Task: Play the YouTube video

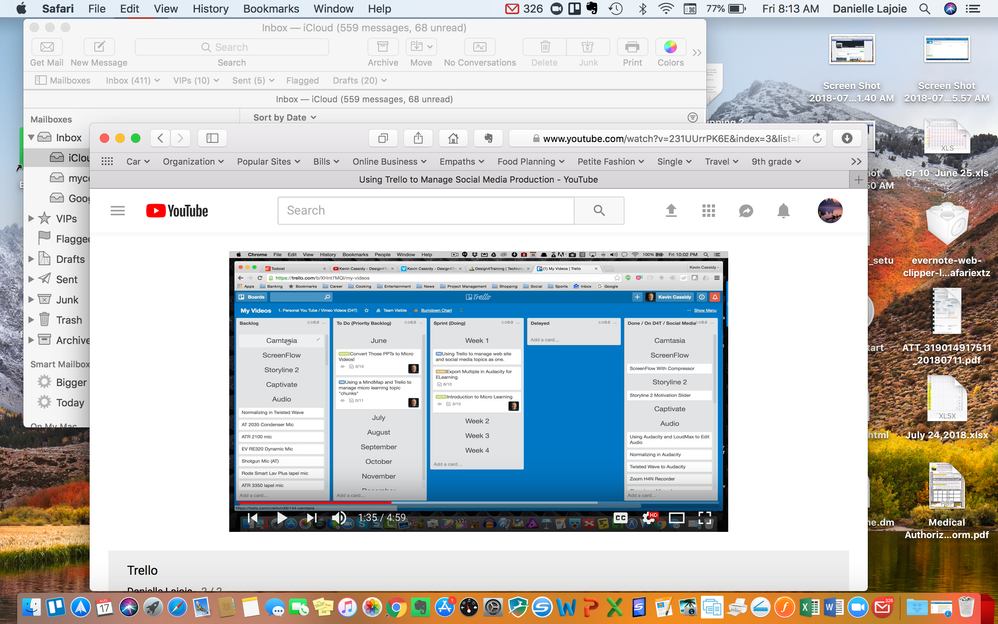Action: tap(281, 518)
